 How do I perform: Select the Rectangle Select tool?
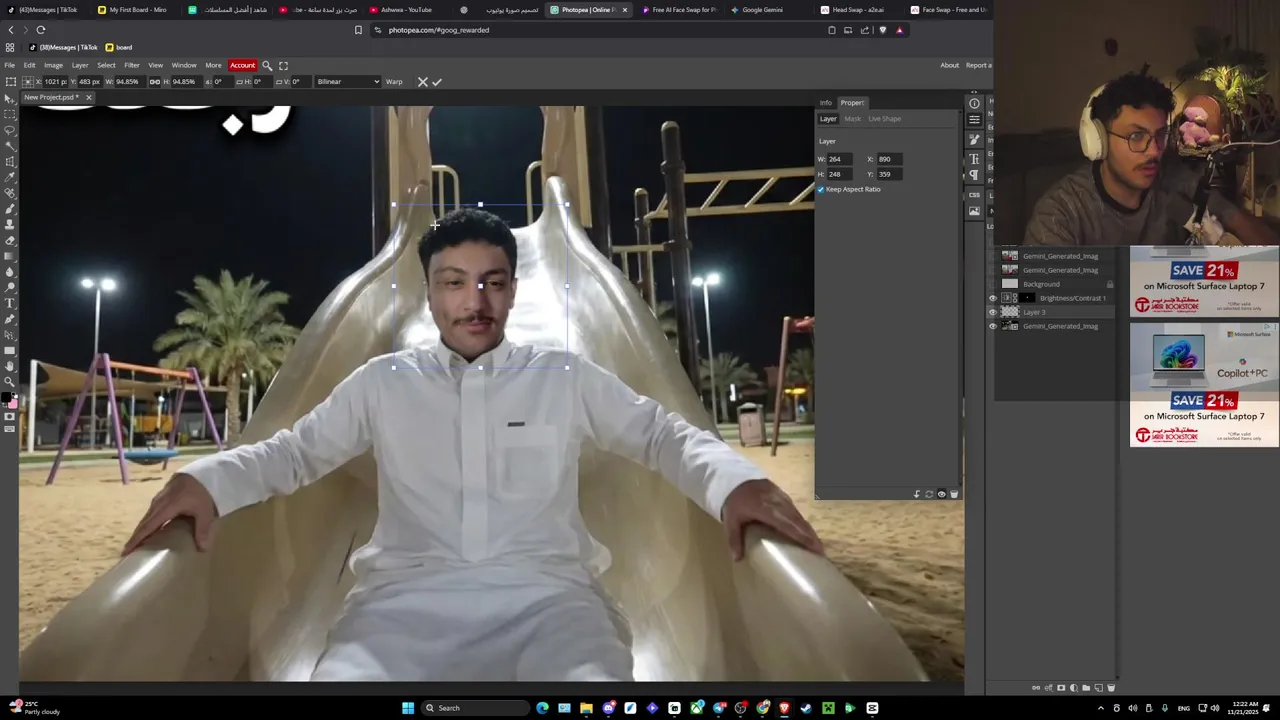pyautogui.click(x=11, y=114)
